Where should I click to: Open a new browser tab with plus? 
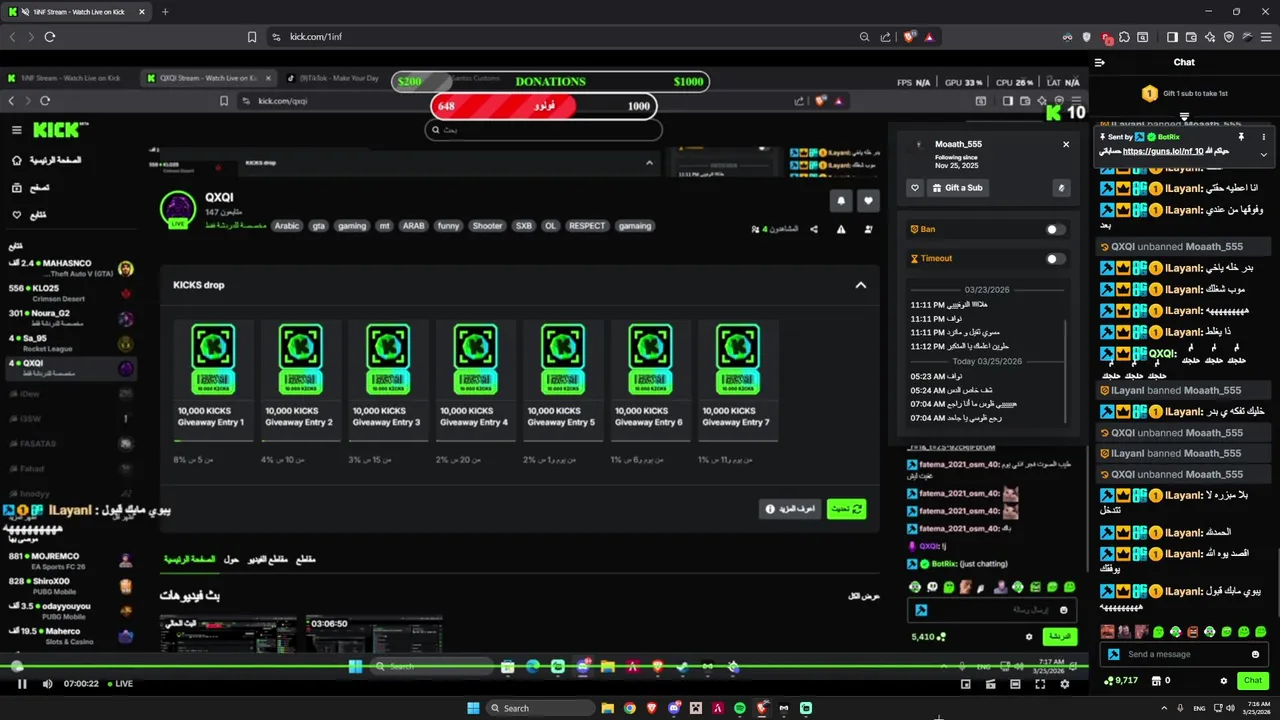click(165, 11)
